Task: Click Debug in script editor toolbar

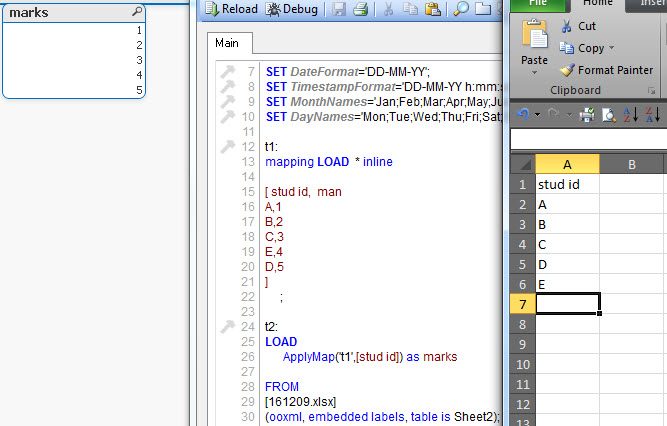Action: (292, 9)
